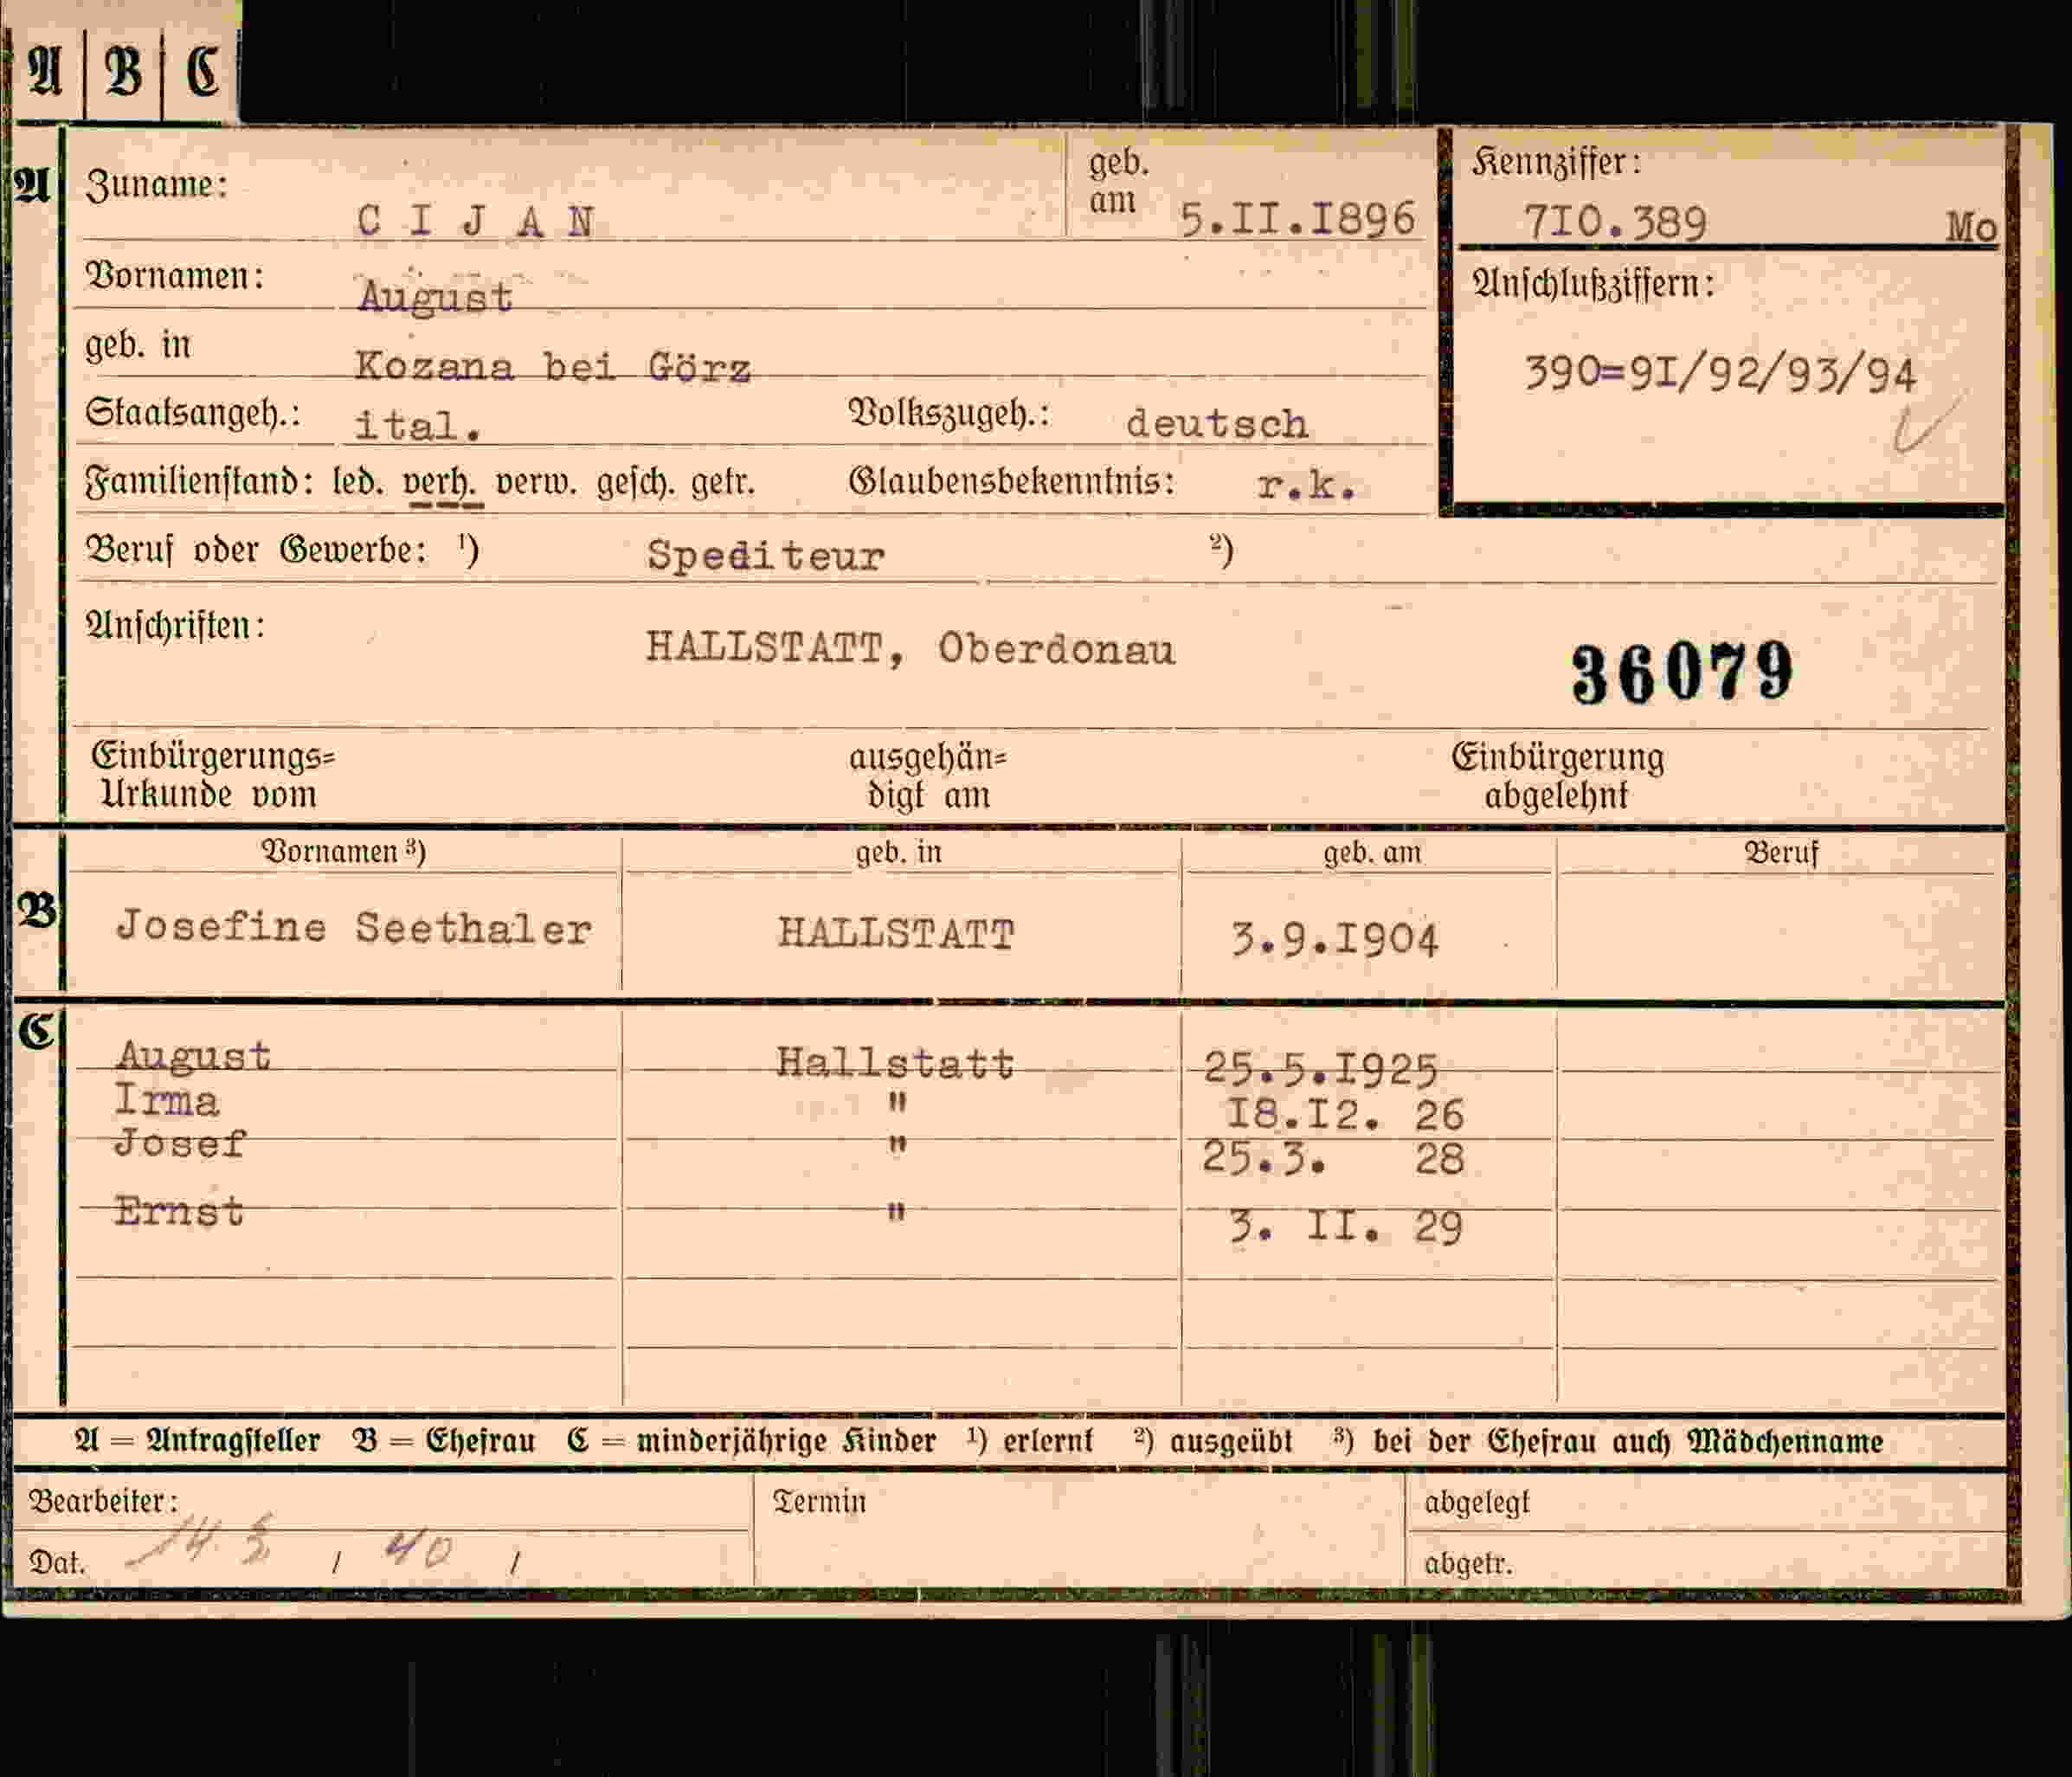2072x1777 pixels.
Task: Click the marital status option "verw."
Action: coord(538,483)
